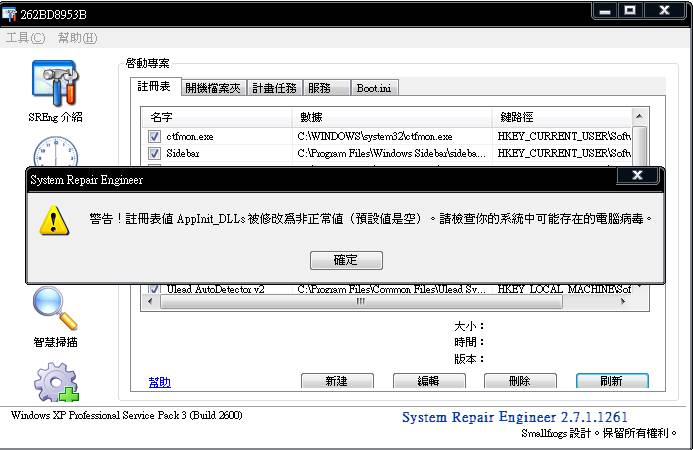Switch to the 服務 tab
This screenshot has height=450, width=693.
click(326, 88)
